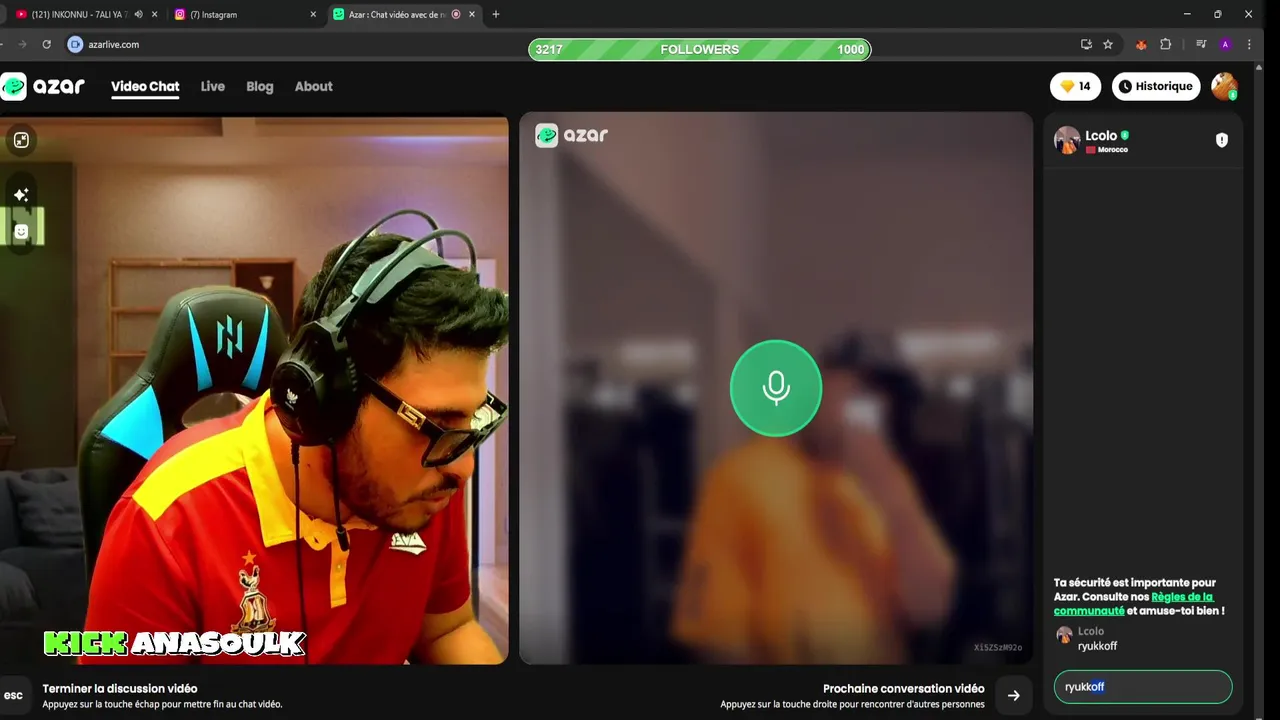Click Prochaine conversation vidéo label
This screenshot has width=1280, height=720.
click(903, 689)
